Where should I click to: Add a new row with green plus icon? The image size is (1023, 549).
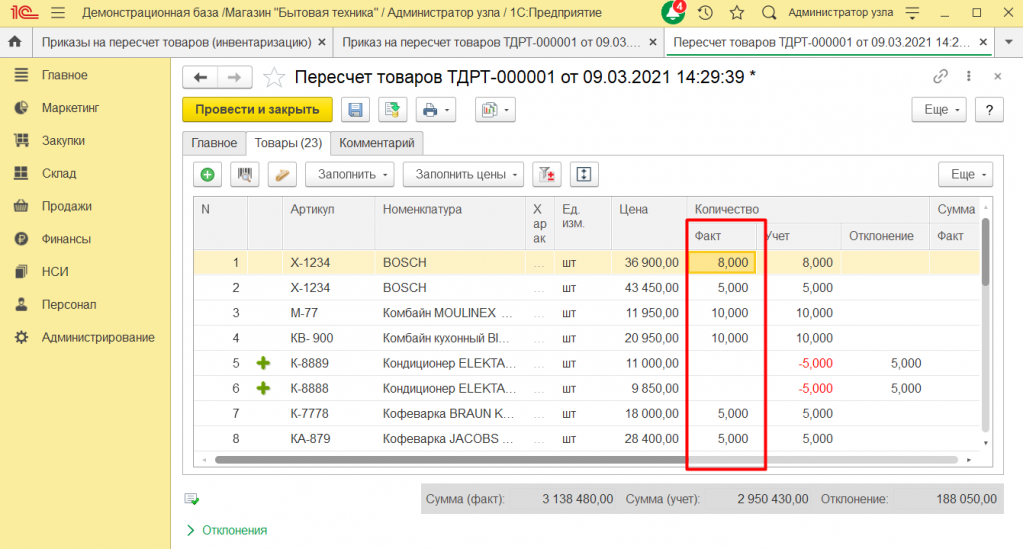207,174
